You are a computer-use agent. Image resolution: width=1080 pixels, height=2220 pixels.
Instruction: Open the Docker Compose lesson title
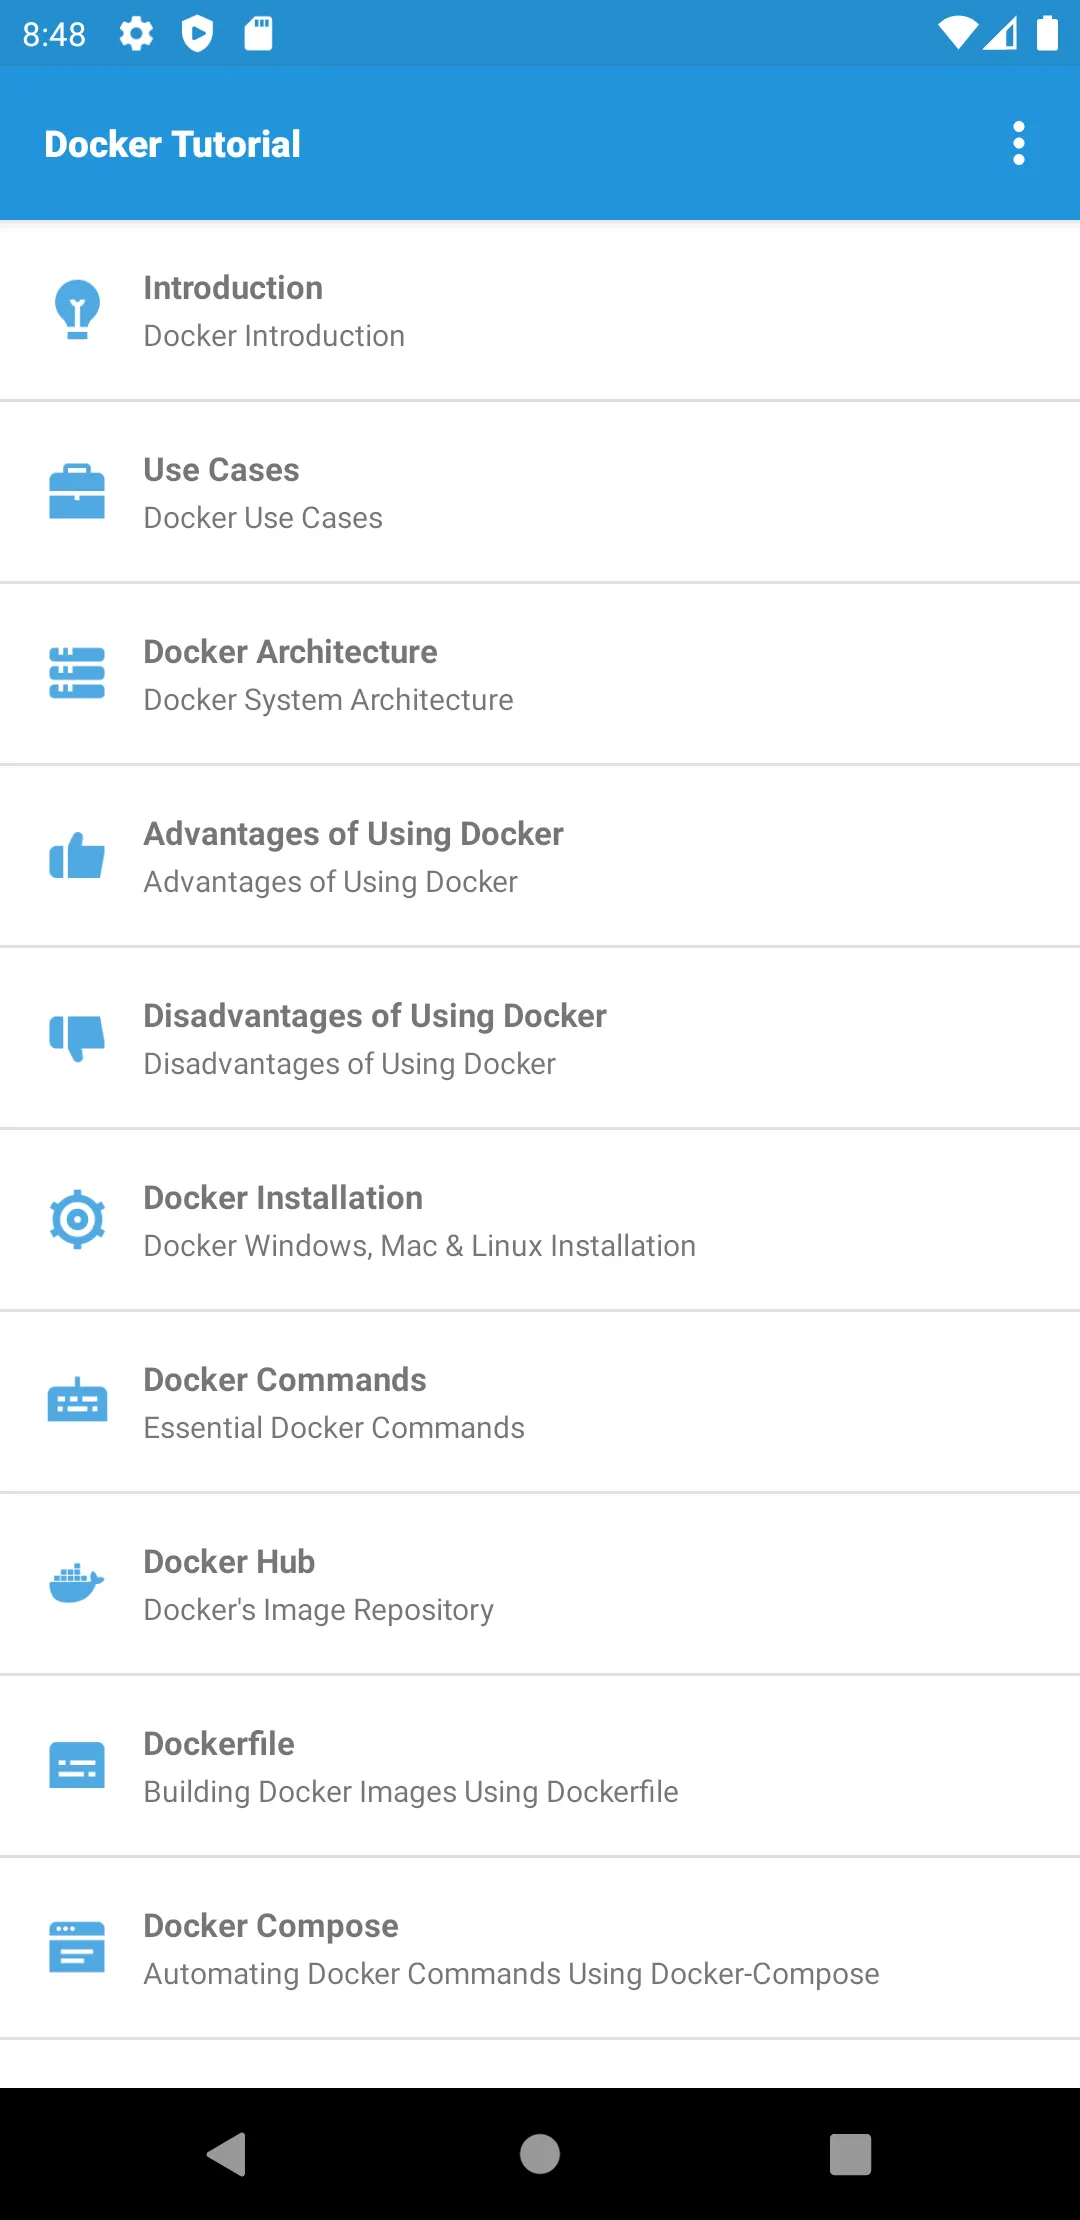271,1926
